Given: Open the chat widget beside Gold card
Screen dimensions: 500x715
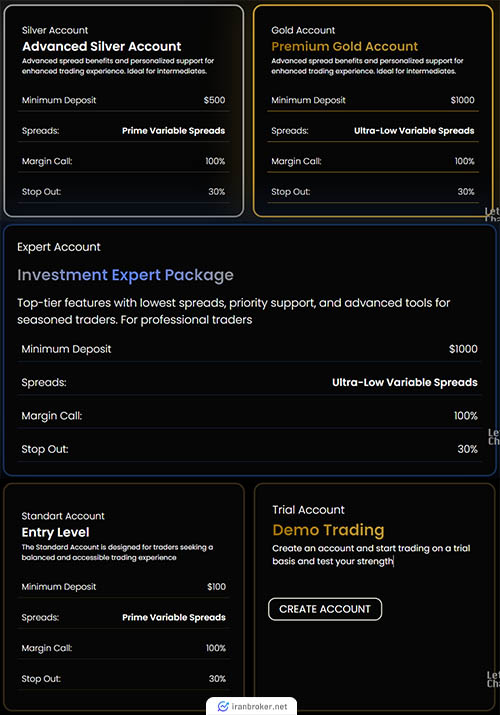Looking at the screenshot, I should click(x=492, y=214).
